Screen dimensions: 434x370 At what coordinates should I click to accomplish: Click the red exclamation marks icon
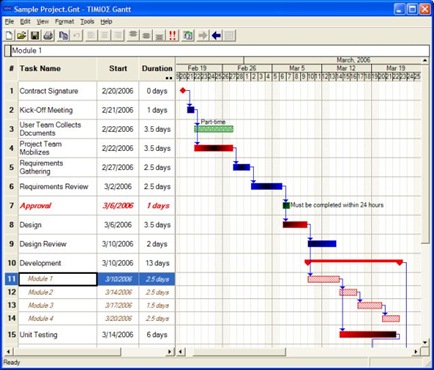coord(173,35)
